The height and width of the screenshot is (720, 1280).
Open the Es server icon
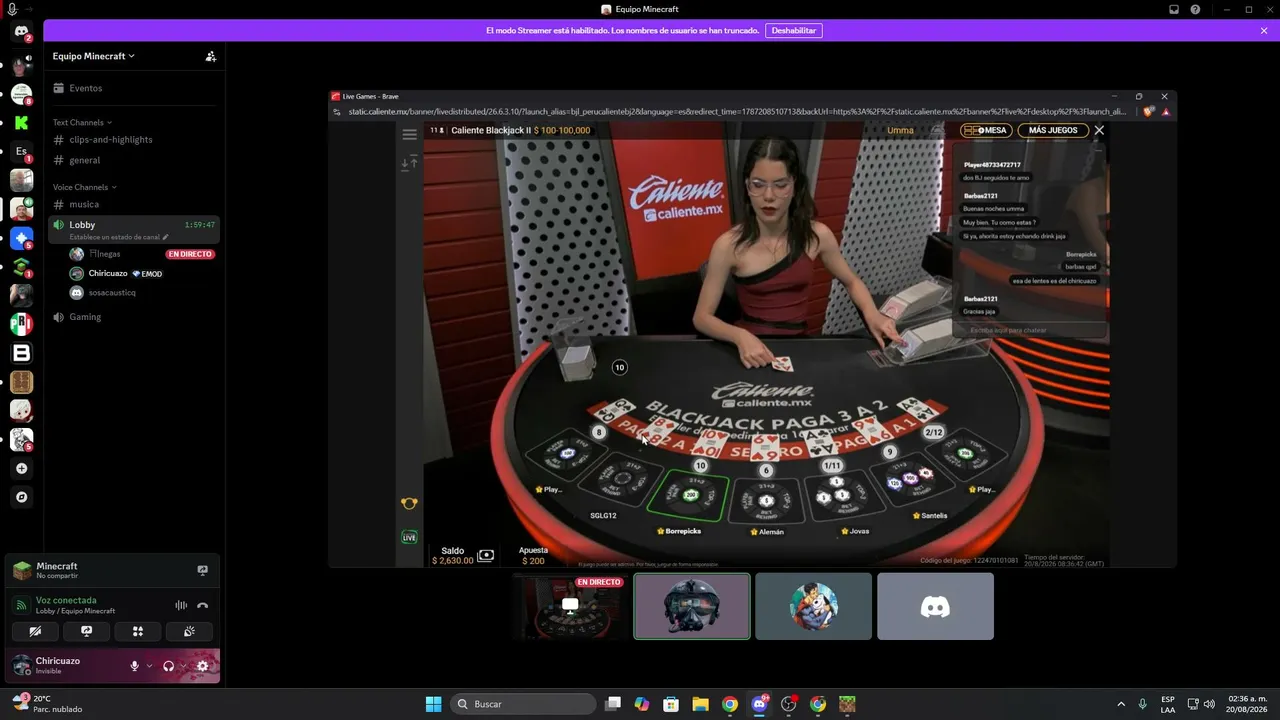click(x=21, y=152)
